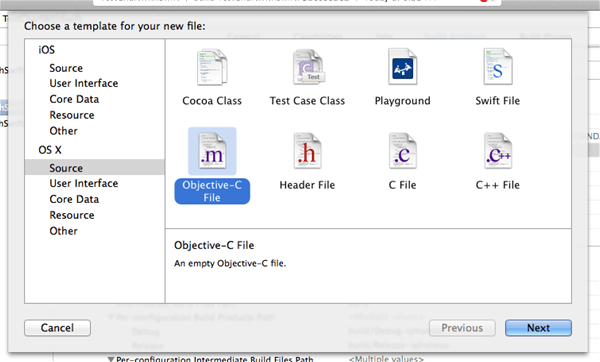Select the highlighted OS X Source category
Viewport: 600px width, 362px height.
point(95,168)
